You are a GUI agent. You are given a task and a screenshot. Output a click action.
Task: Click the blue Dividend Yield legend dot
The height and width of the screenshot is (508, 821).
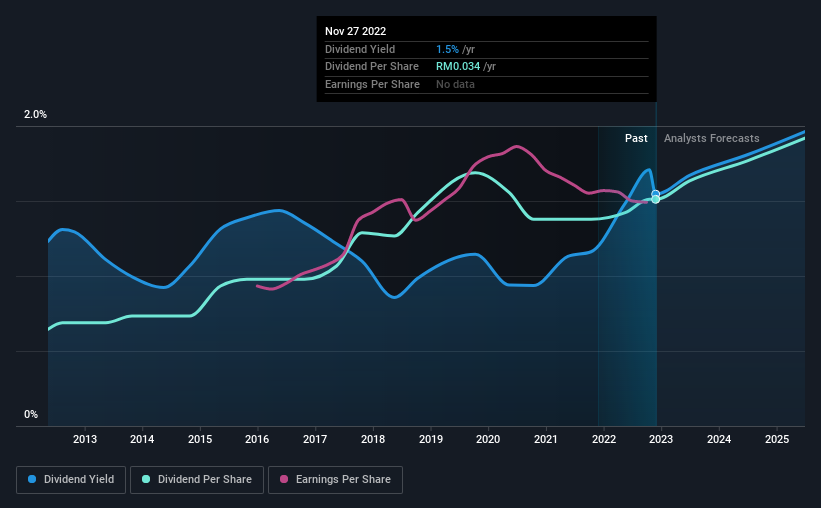point(32,479)
